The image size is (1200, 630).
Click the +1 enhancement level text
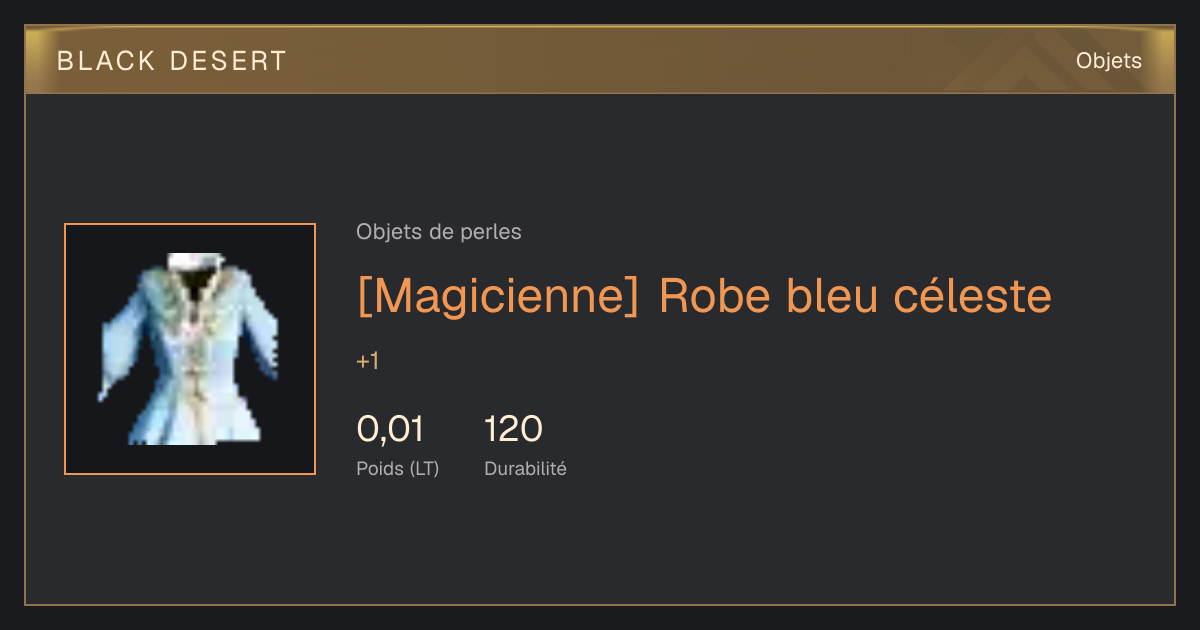pyautogui.click(x=367, y=361)
